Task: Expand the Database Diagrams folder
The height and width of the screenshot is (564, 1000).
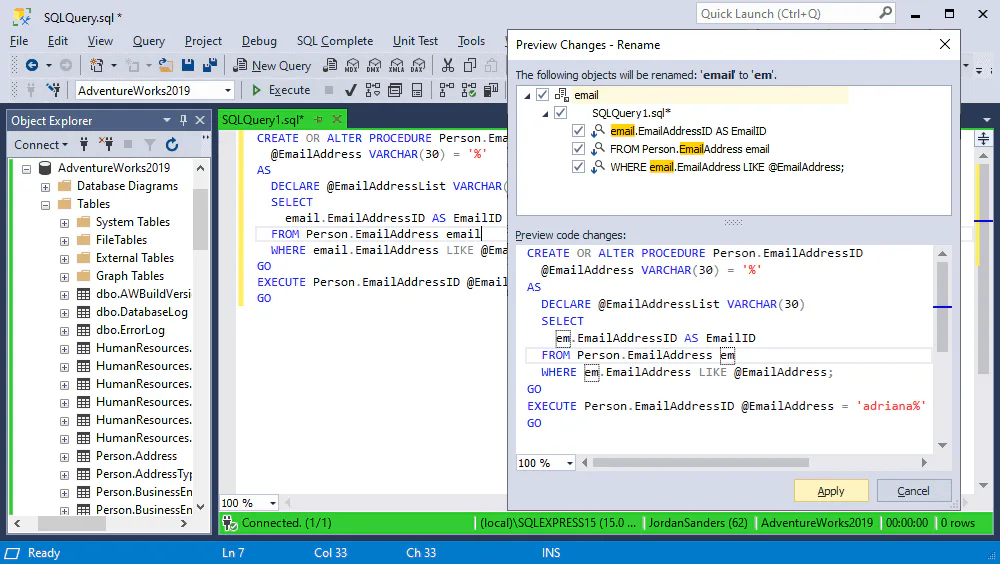Action: point(45,187)
